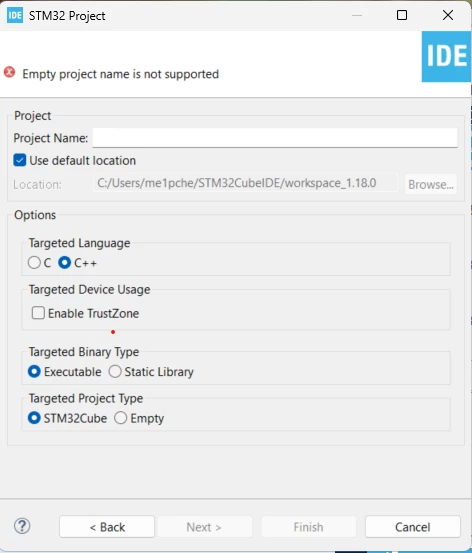Choose Static Library binary type

pyautogui.click(x=115, y=371)
